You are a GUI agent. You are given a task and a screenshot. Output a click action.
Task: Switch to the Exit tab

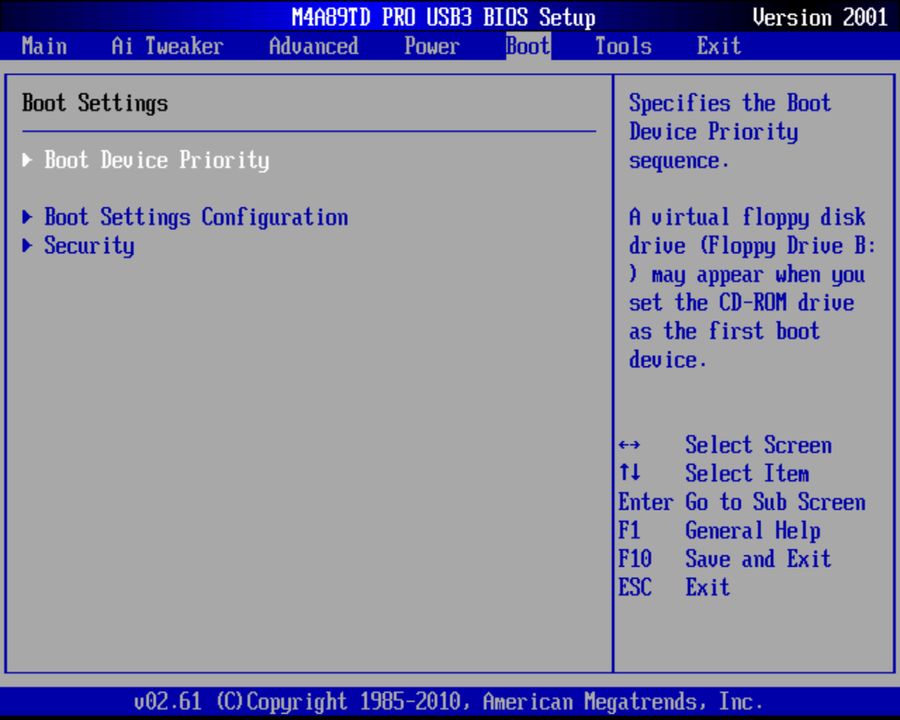pyautogui.click(x=718, y=46)
